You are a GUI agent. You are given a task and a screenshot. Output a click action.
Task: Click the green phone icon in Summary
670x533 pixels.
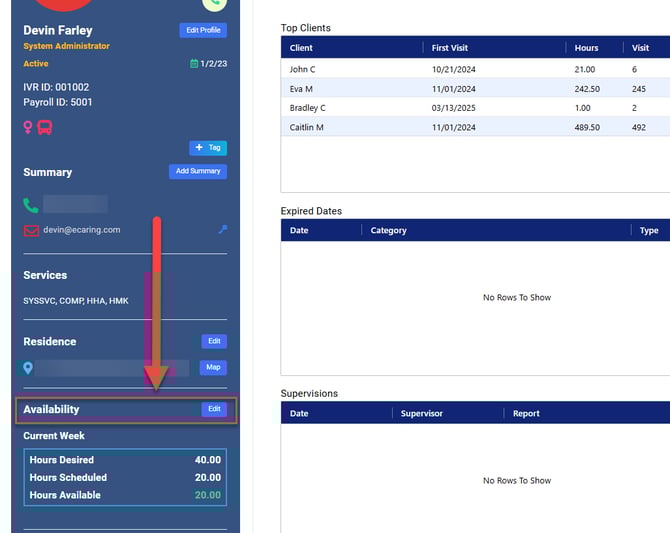31,205
